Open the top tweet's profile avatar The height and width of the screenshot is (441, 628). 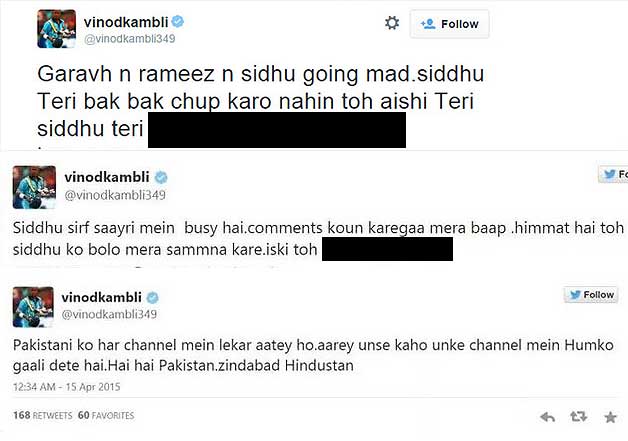pos(56,29)
